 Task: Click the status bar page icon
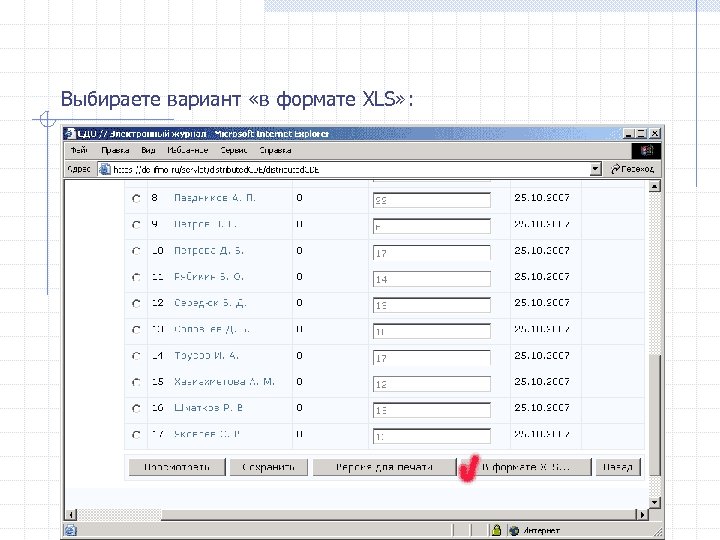[x=70, y=530]
